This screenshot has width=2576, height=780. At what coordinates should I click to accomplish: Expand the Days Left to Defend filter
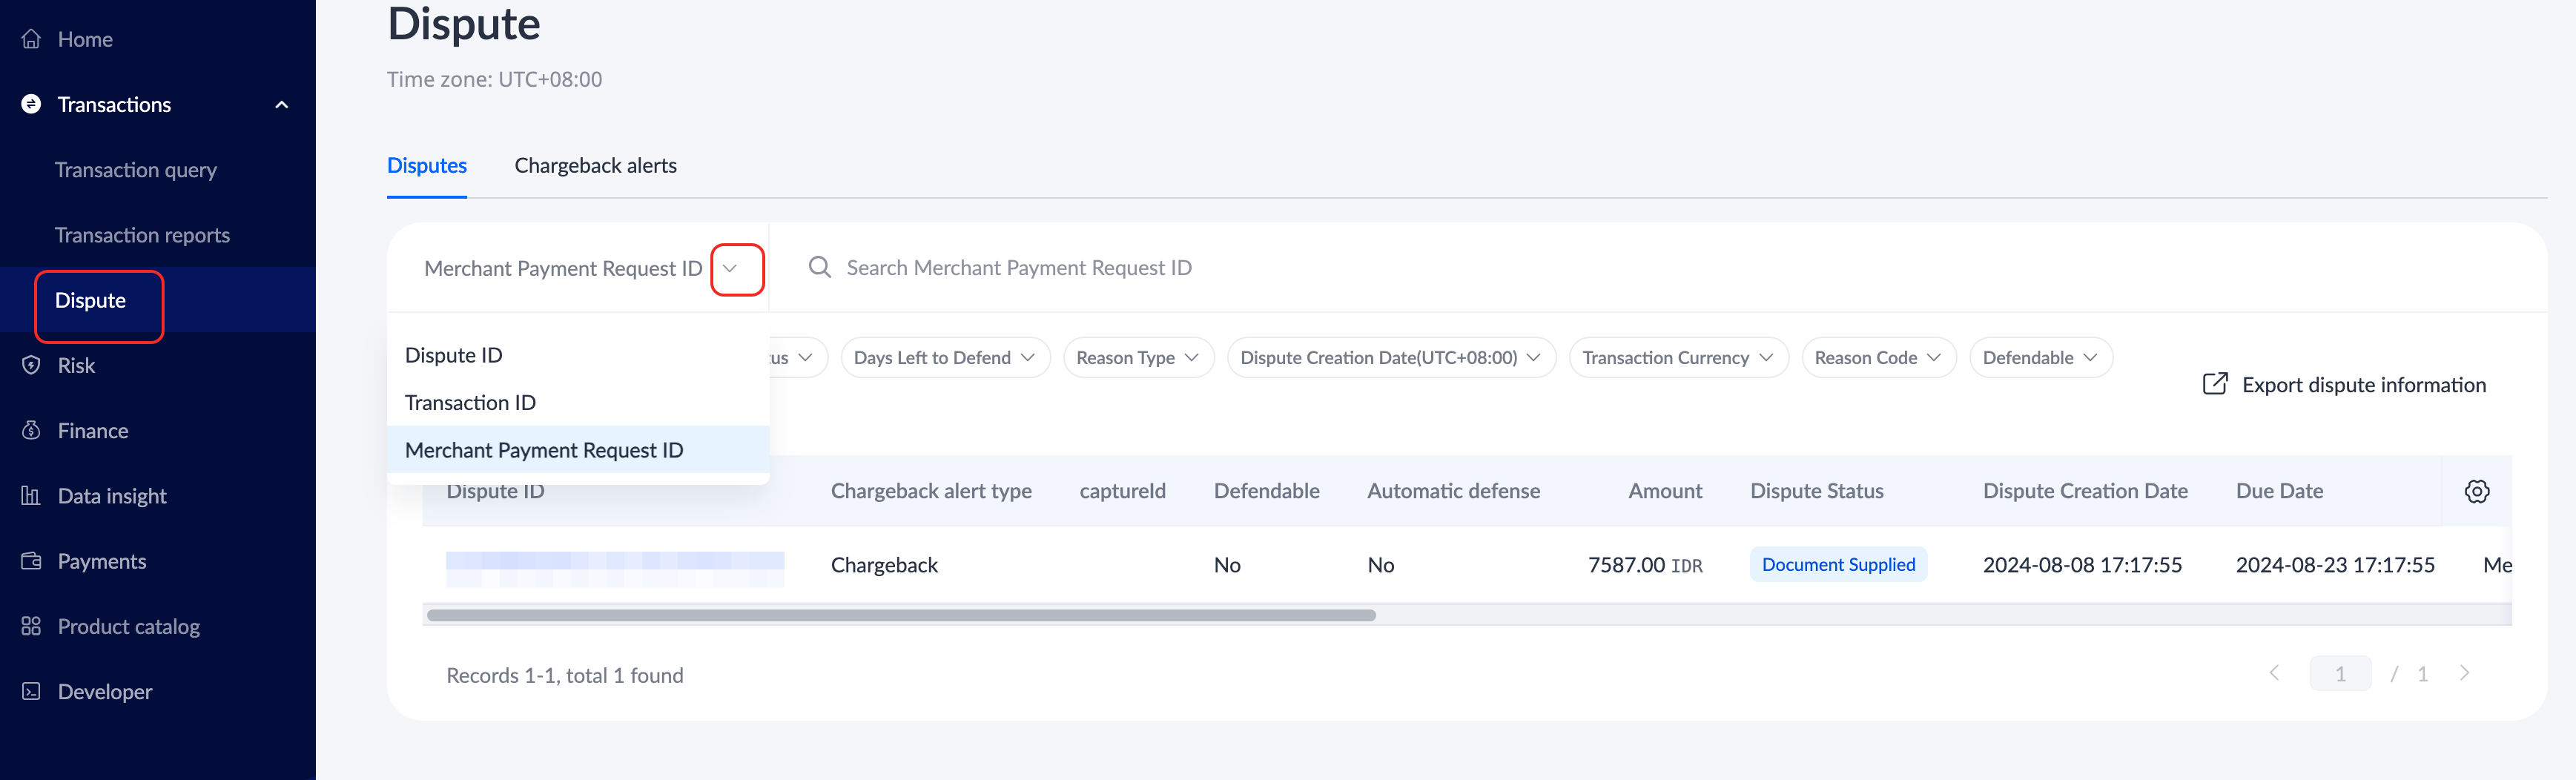pyautogui.click(x=944, y=358)
